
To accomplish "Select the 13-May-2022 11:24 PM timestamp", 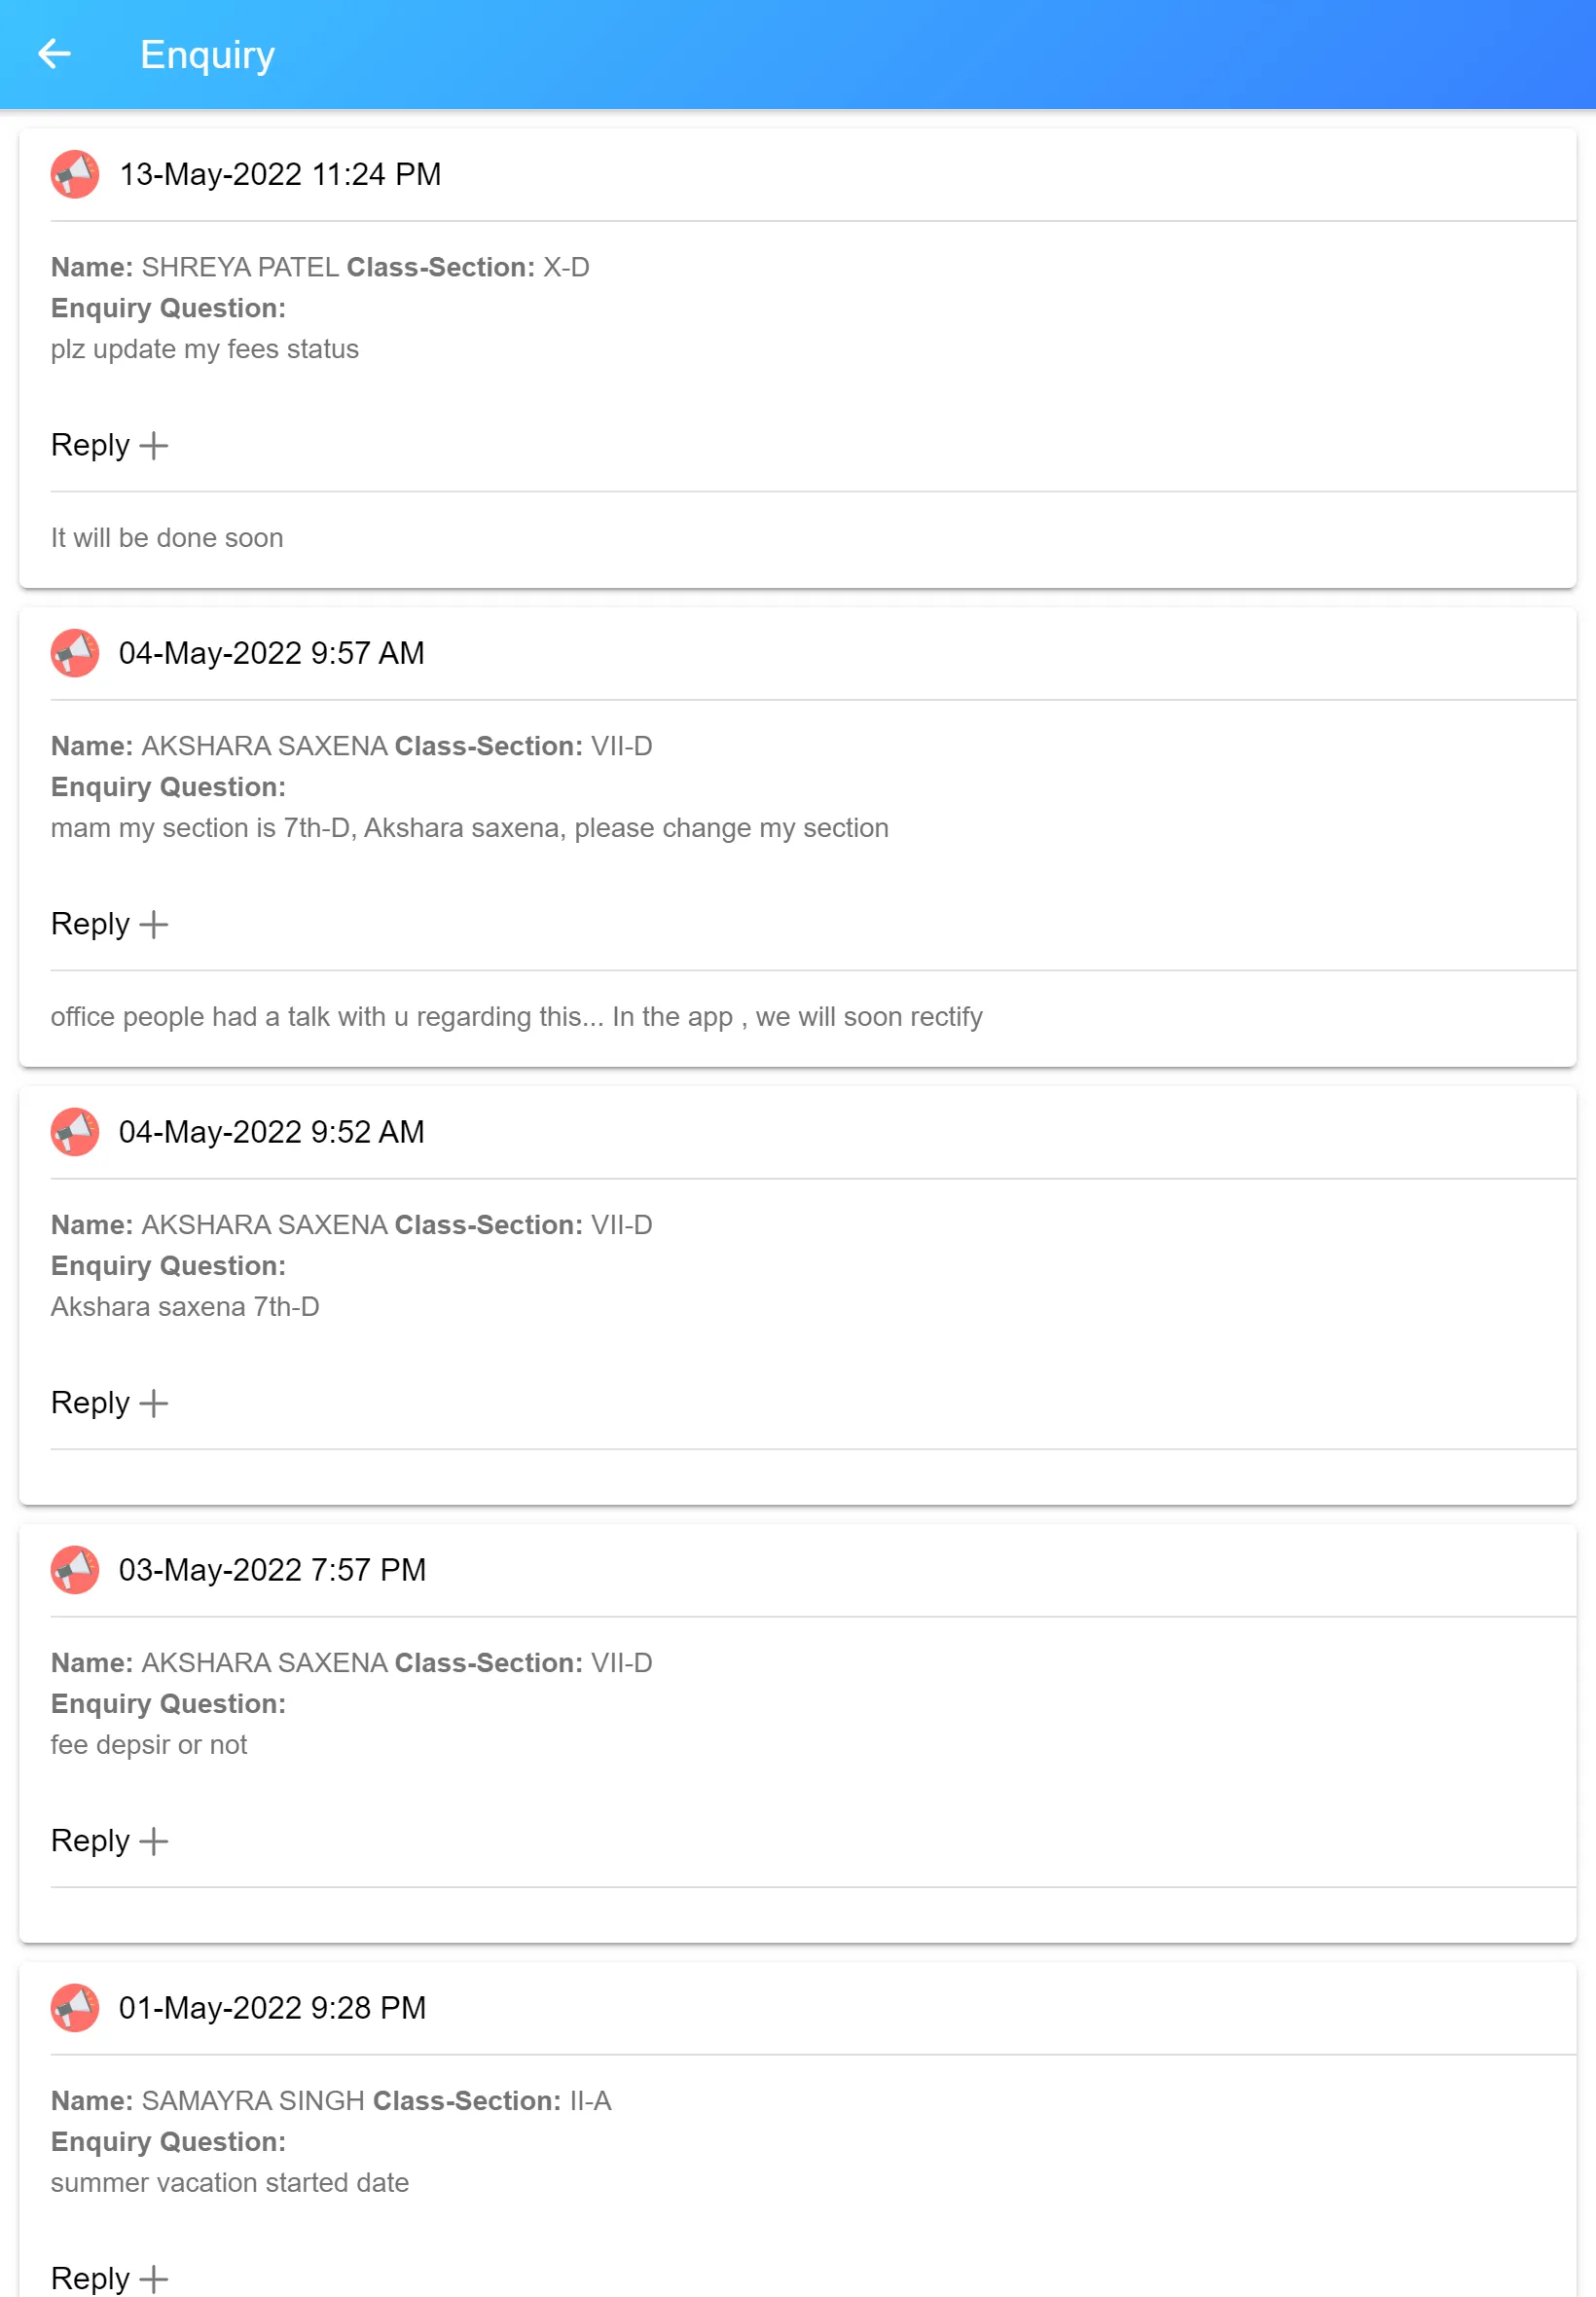I will [280, 174].
